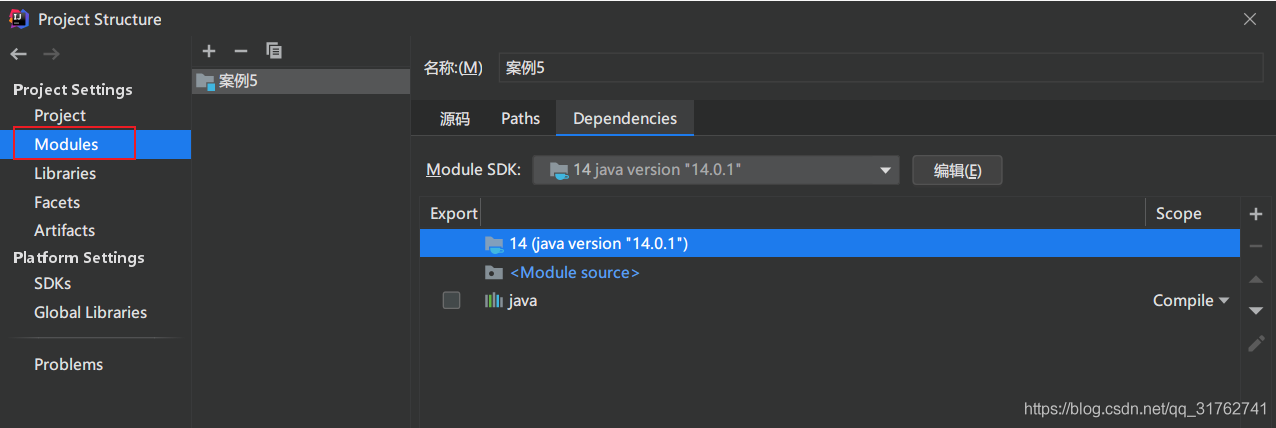Switch to the Paths tab
The height and width of the screenshot is (428, 1276).
520,118
